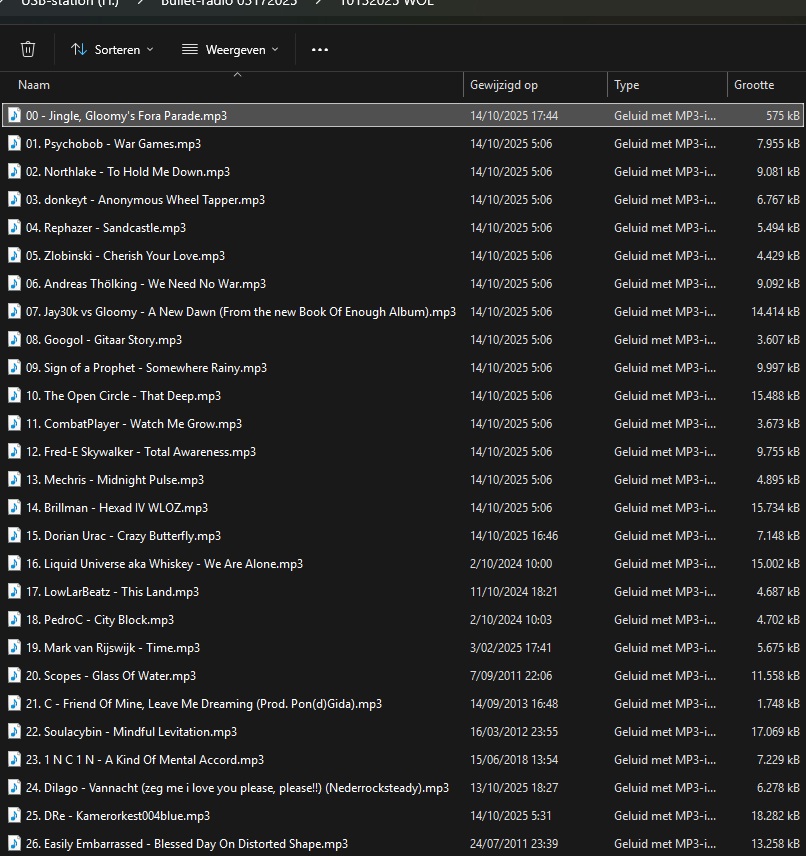Click the mp3 icon of Jay30k vs Gloomy track
Viewport: 806px width, 856px height.
(x=14, y=312)
